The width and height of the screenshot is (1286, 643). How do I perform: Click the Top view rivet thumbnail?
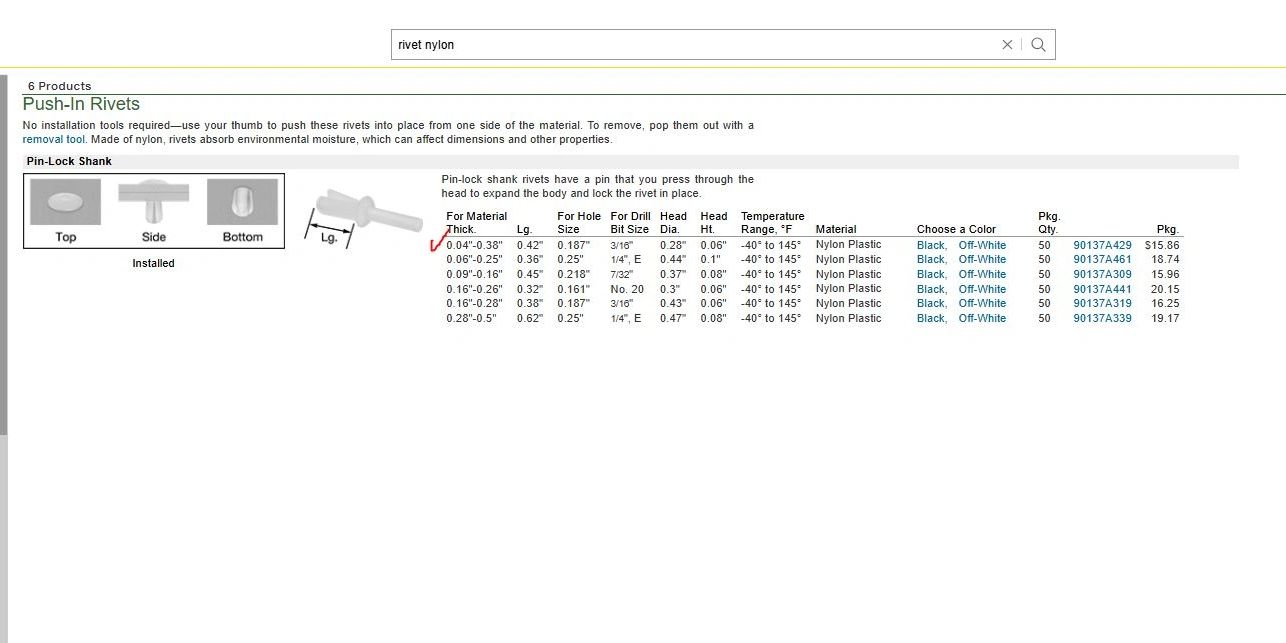point(66,203)
